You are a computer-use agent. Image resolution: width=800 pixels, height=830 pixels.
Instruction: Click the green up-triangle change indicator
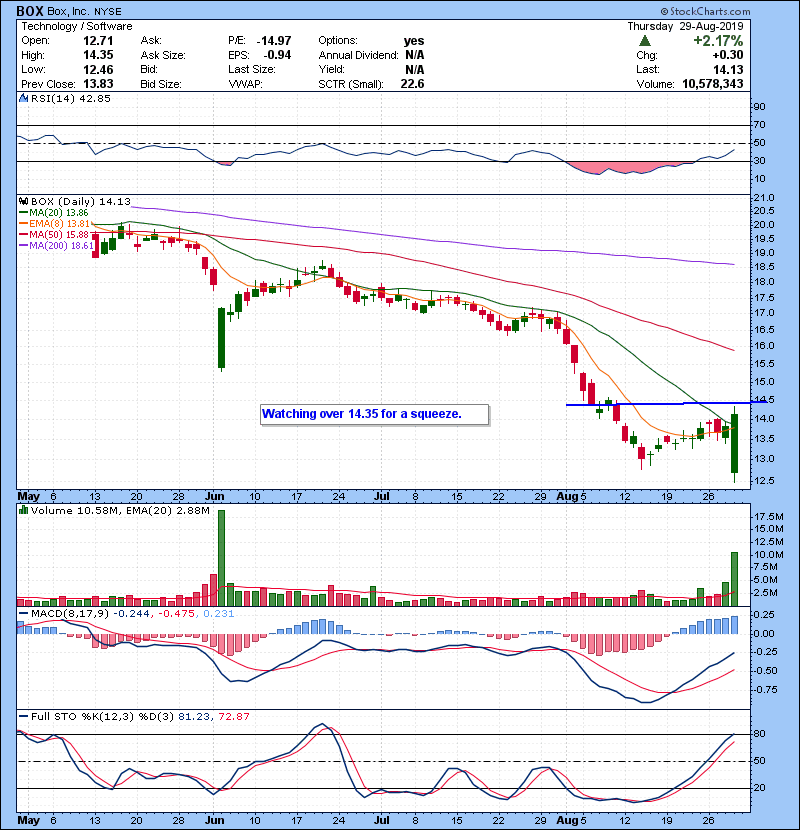click(x=644, y=41)
